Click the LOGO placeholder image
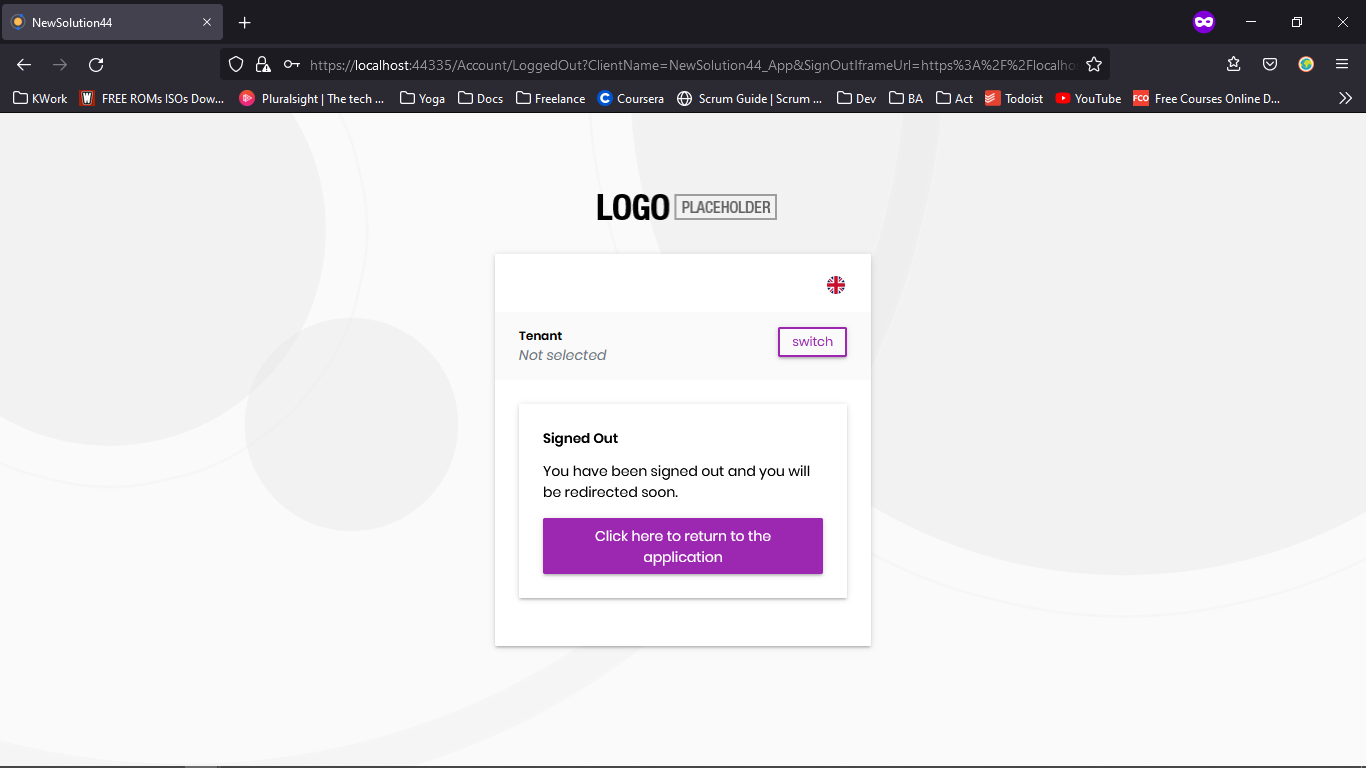The height and width of the screenshot is (768, 1366). [686, 207]
